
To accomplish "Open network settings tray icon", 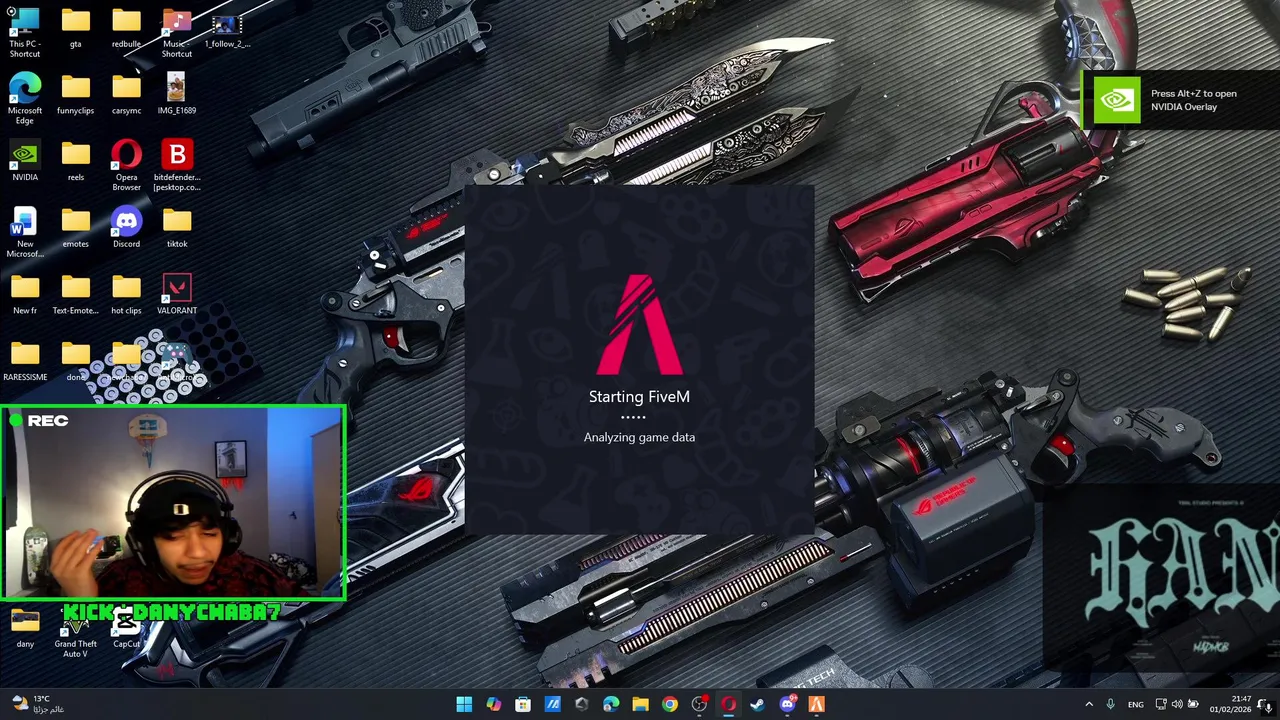I will coord(1161,705).
